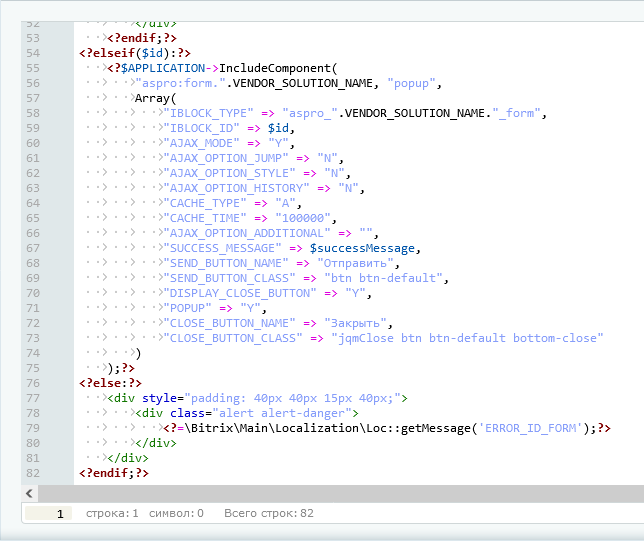
Task: Click line number 65 in gutter
Action: tap(33, 218)
